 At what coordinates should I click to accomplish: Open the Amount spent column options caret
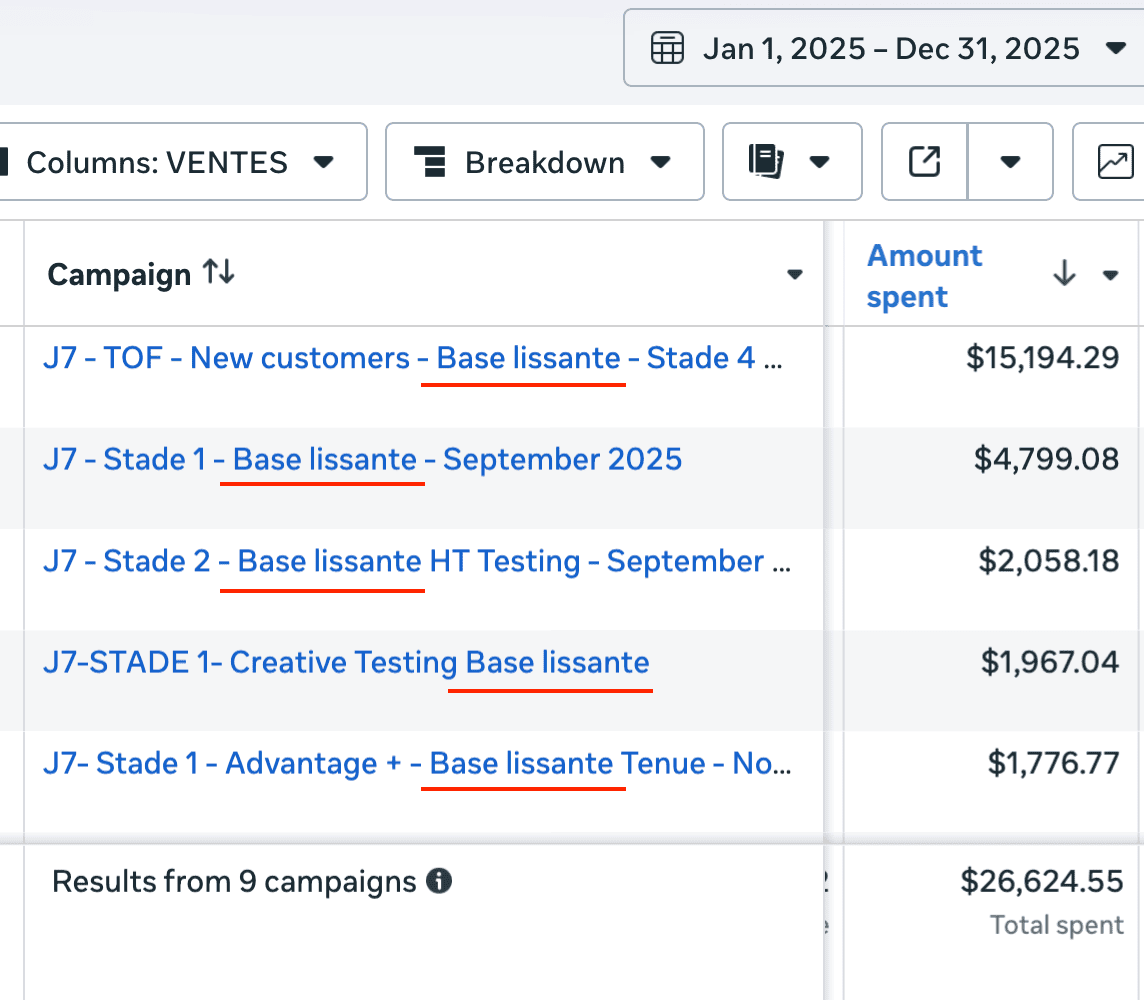point(1110,275)
